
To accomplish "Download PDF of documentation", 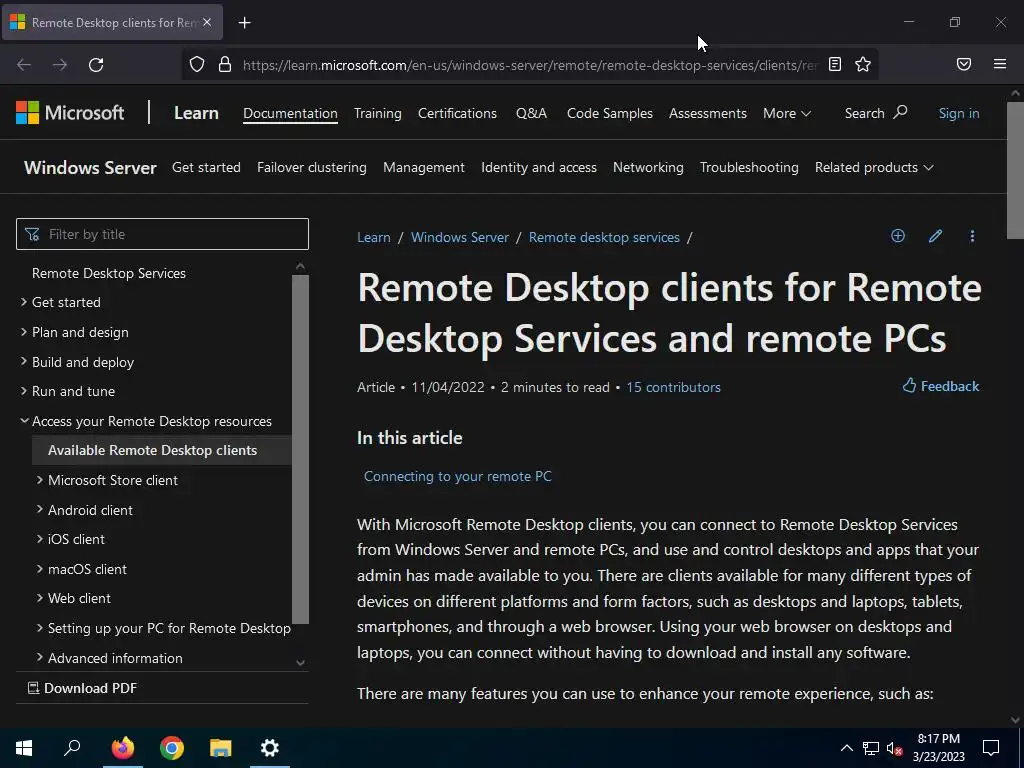I will tap(82, 688).
